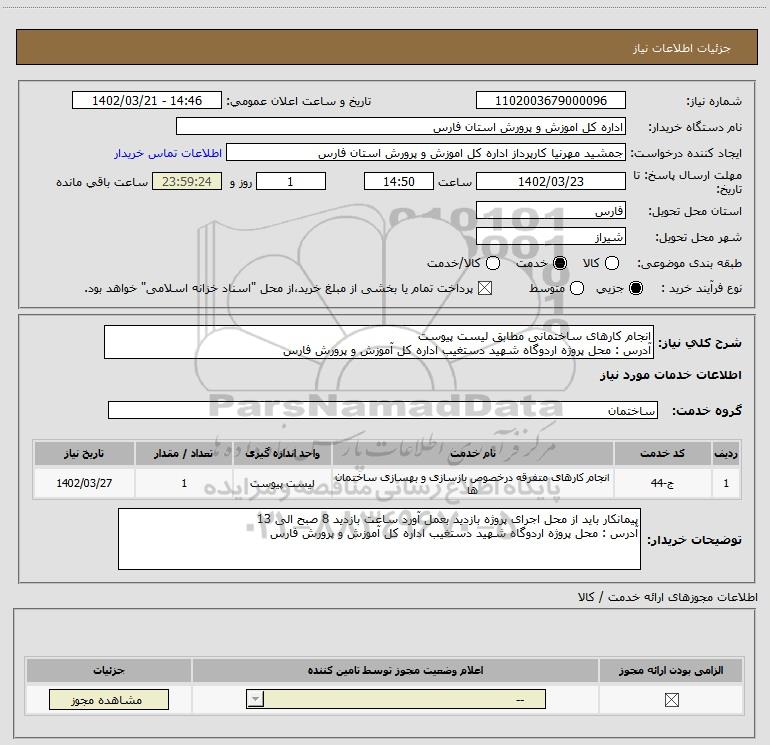Select the کالا/خدمت radio option
The width and height of the screenshot is (770, 745).
[x=493, y=263]
